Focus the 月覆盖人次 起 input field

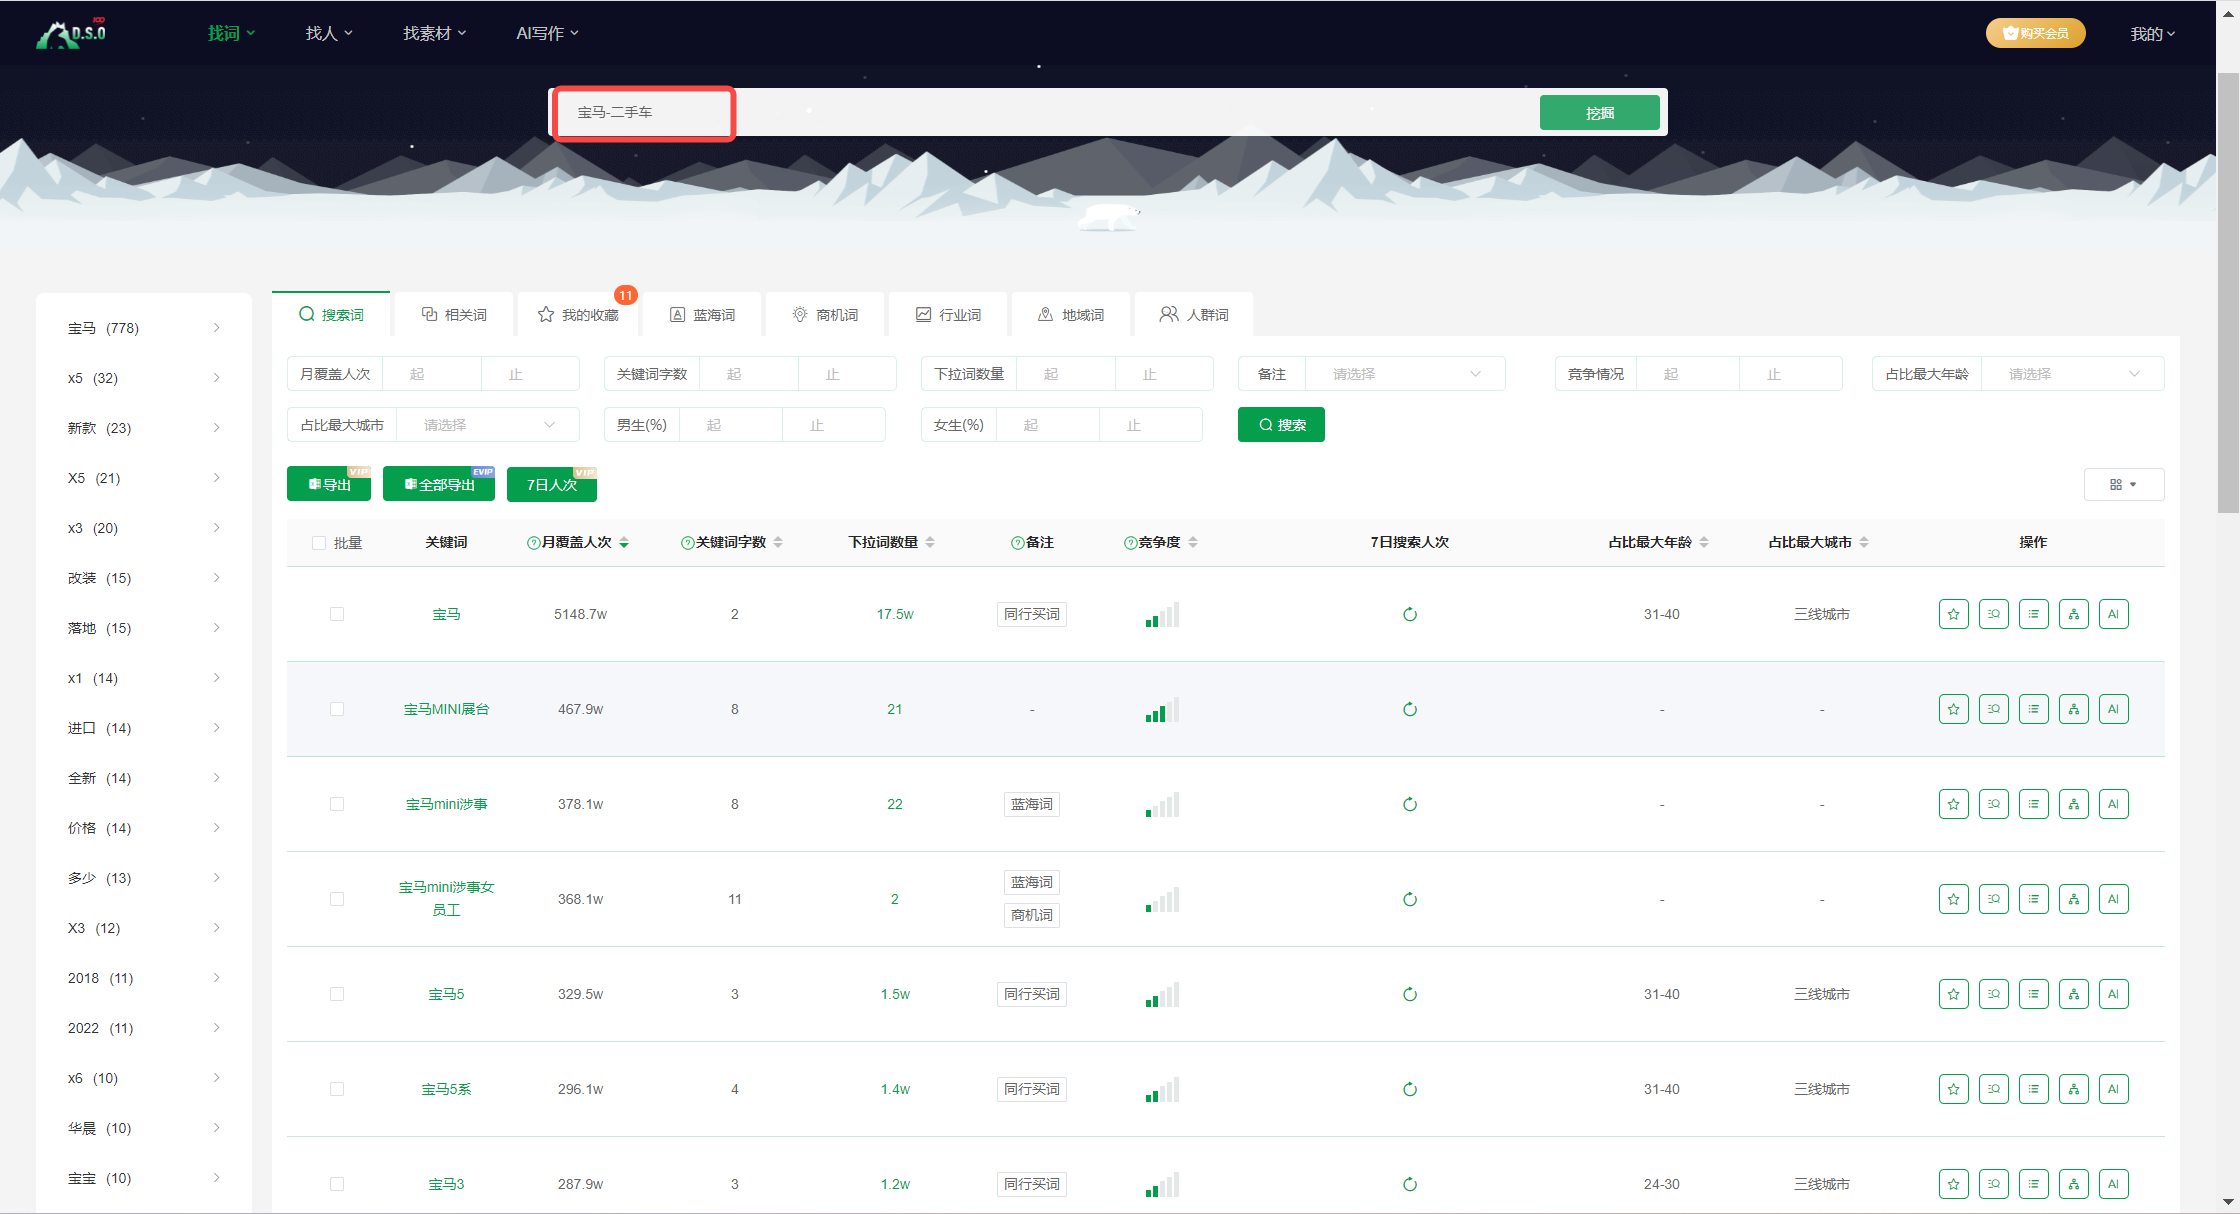[432, 374]
